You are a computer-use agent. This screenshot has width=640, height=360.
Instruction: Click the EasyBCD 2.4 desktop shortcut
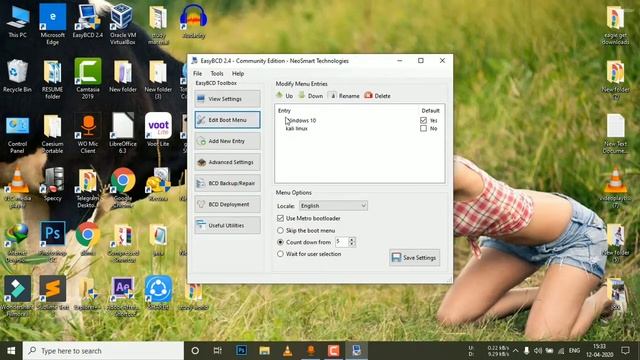point(87,22)
